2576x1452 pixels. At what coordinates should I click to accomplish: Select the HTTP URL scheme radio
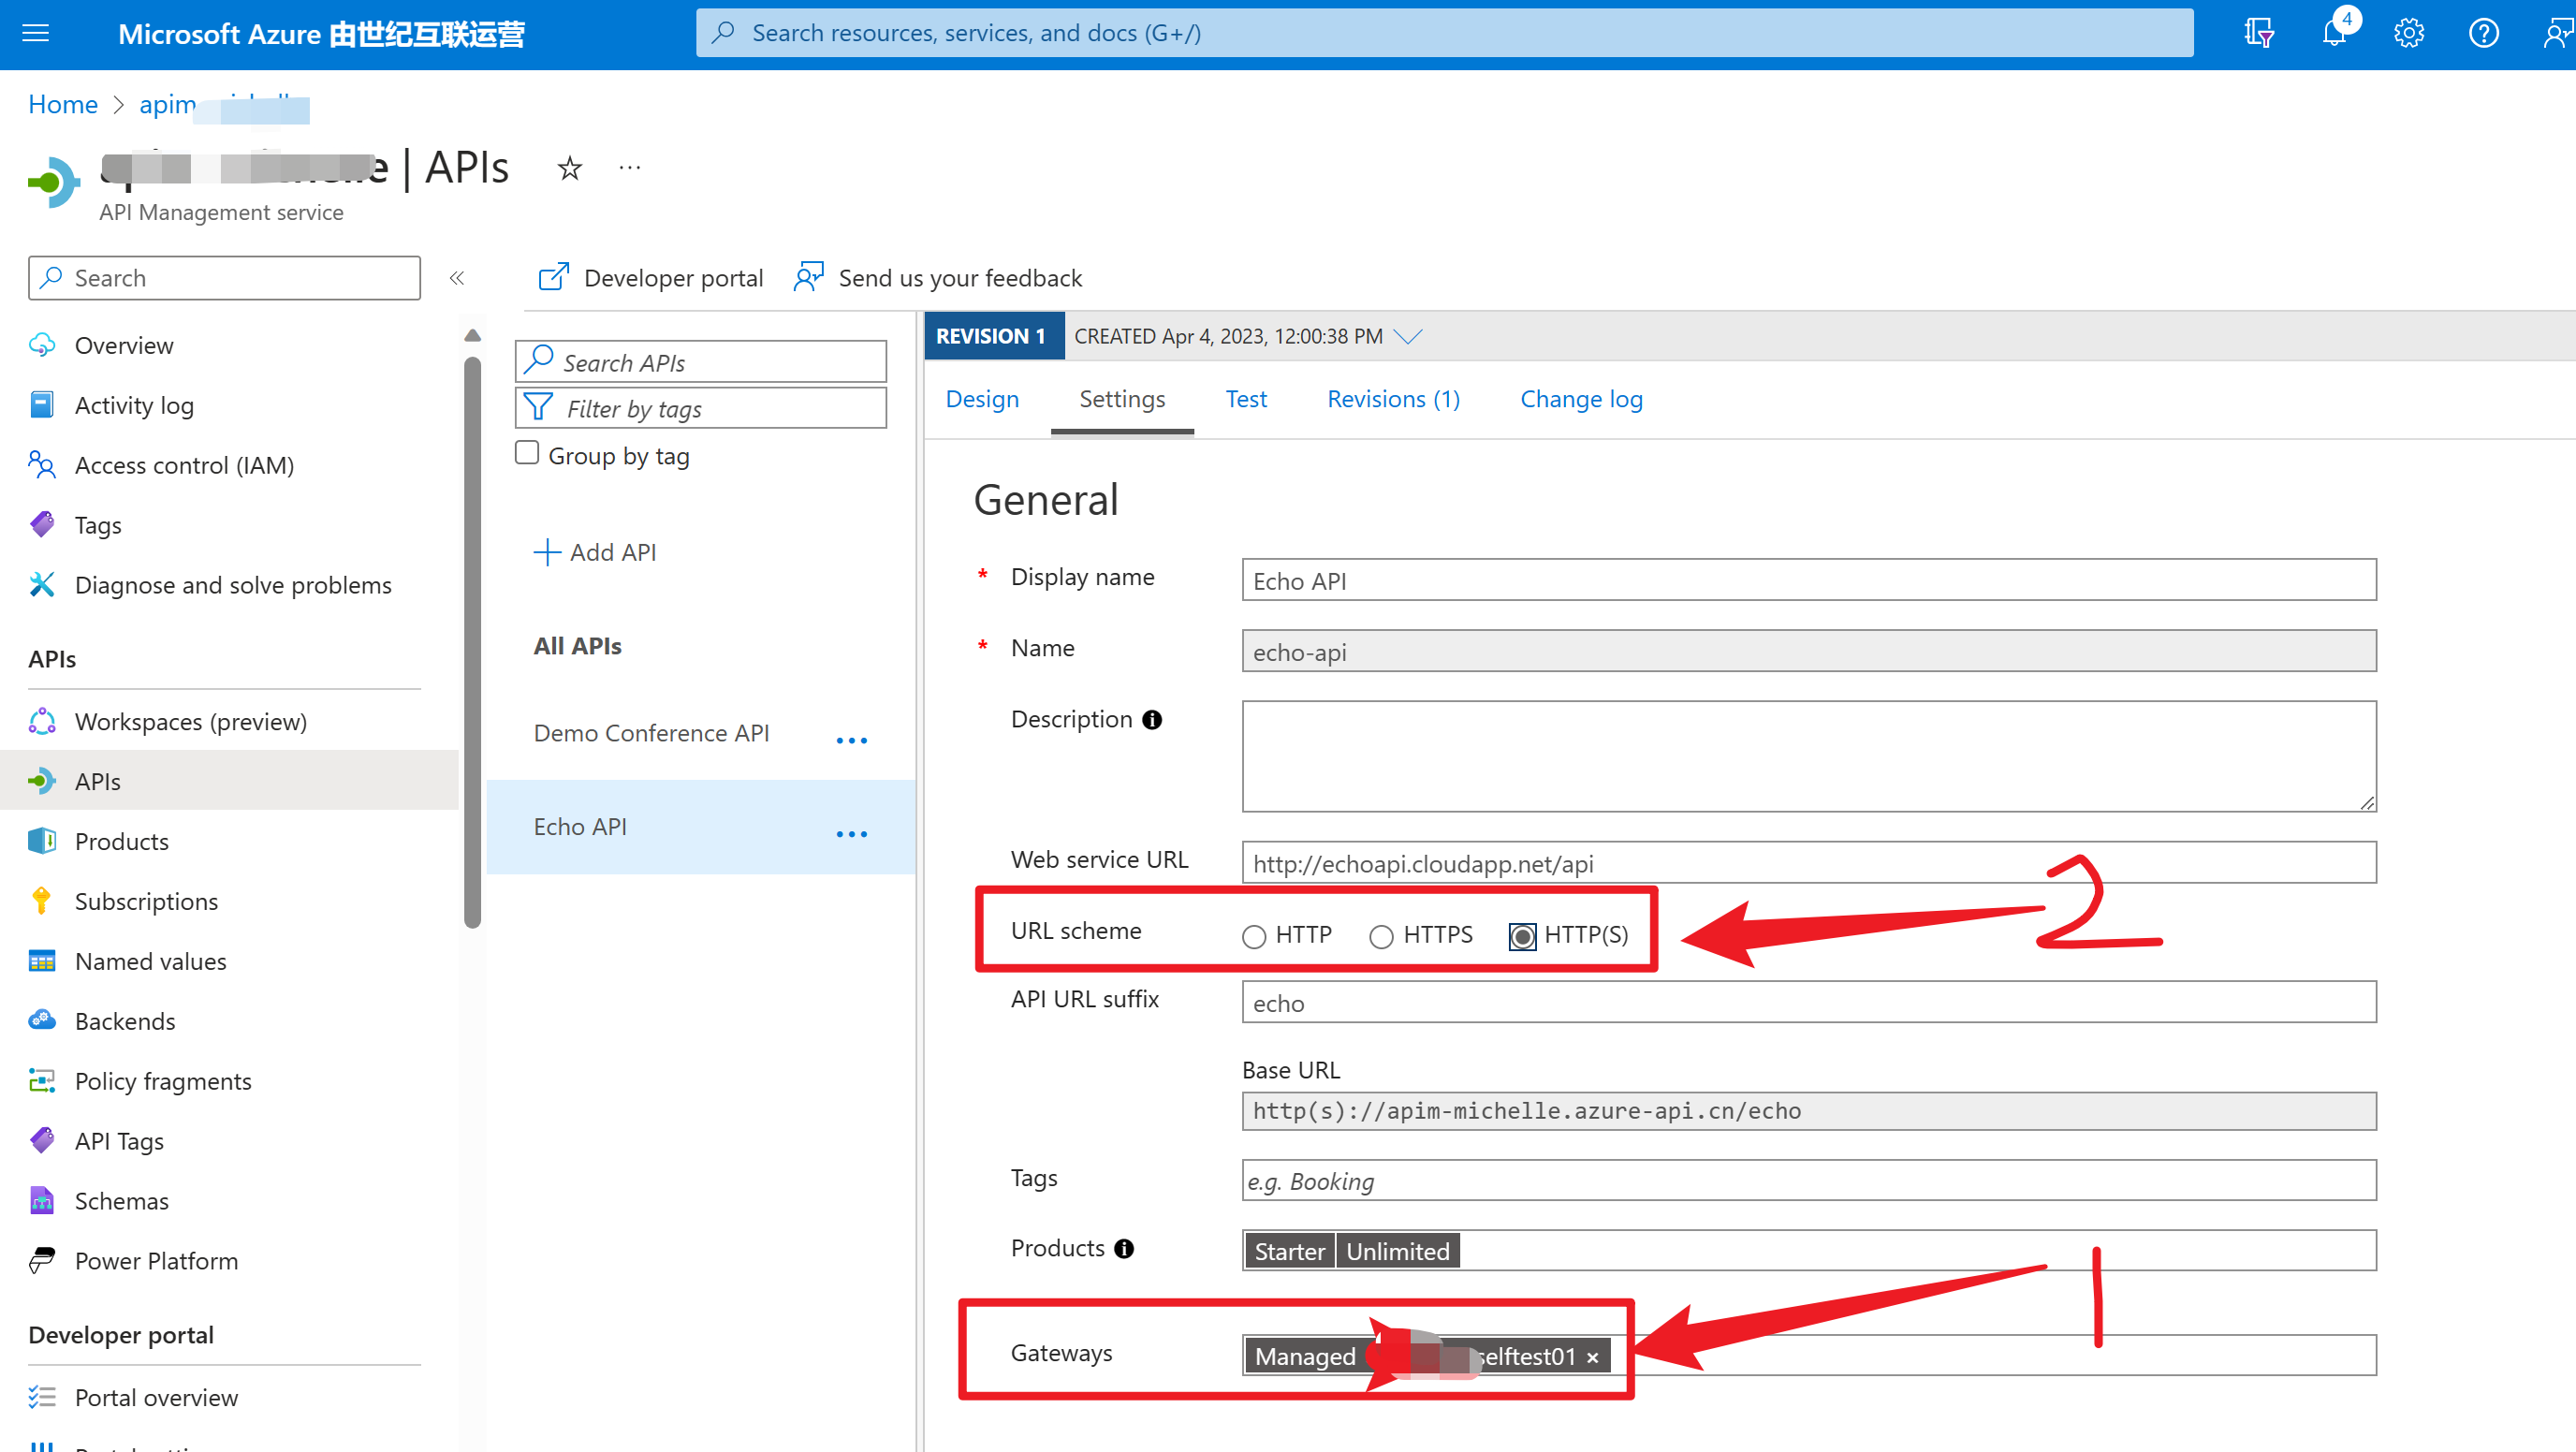(1254, 936)
